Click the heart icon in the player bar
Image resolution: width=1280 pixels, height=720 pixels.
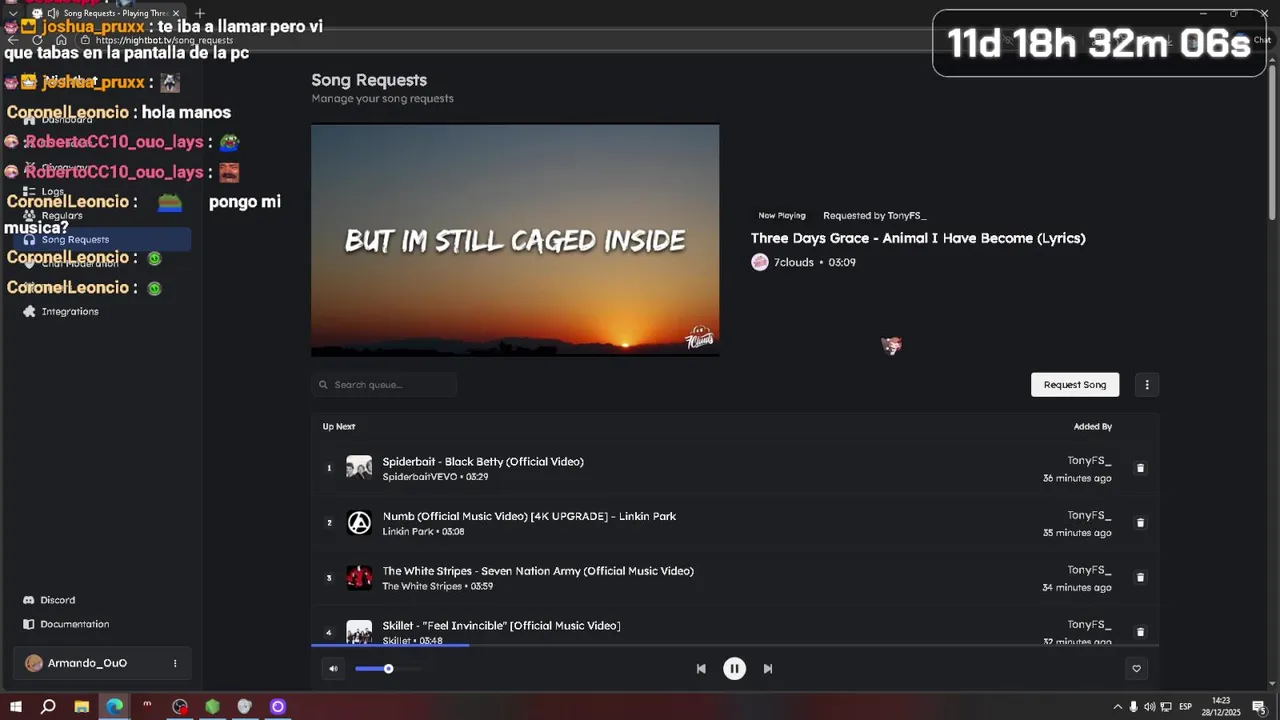1136,669
